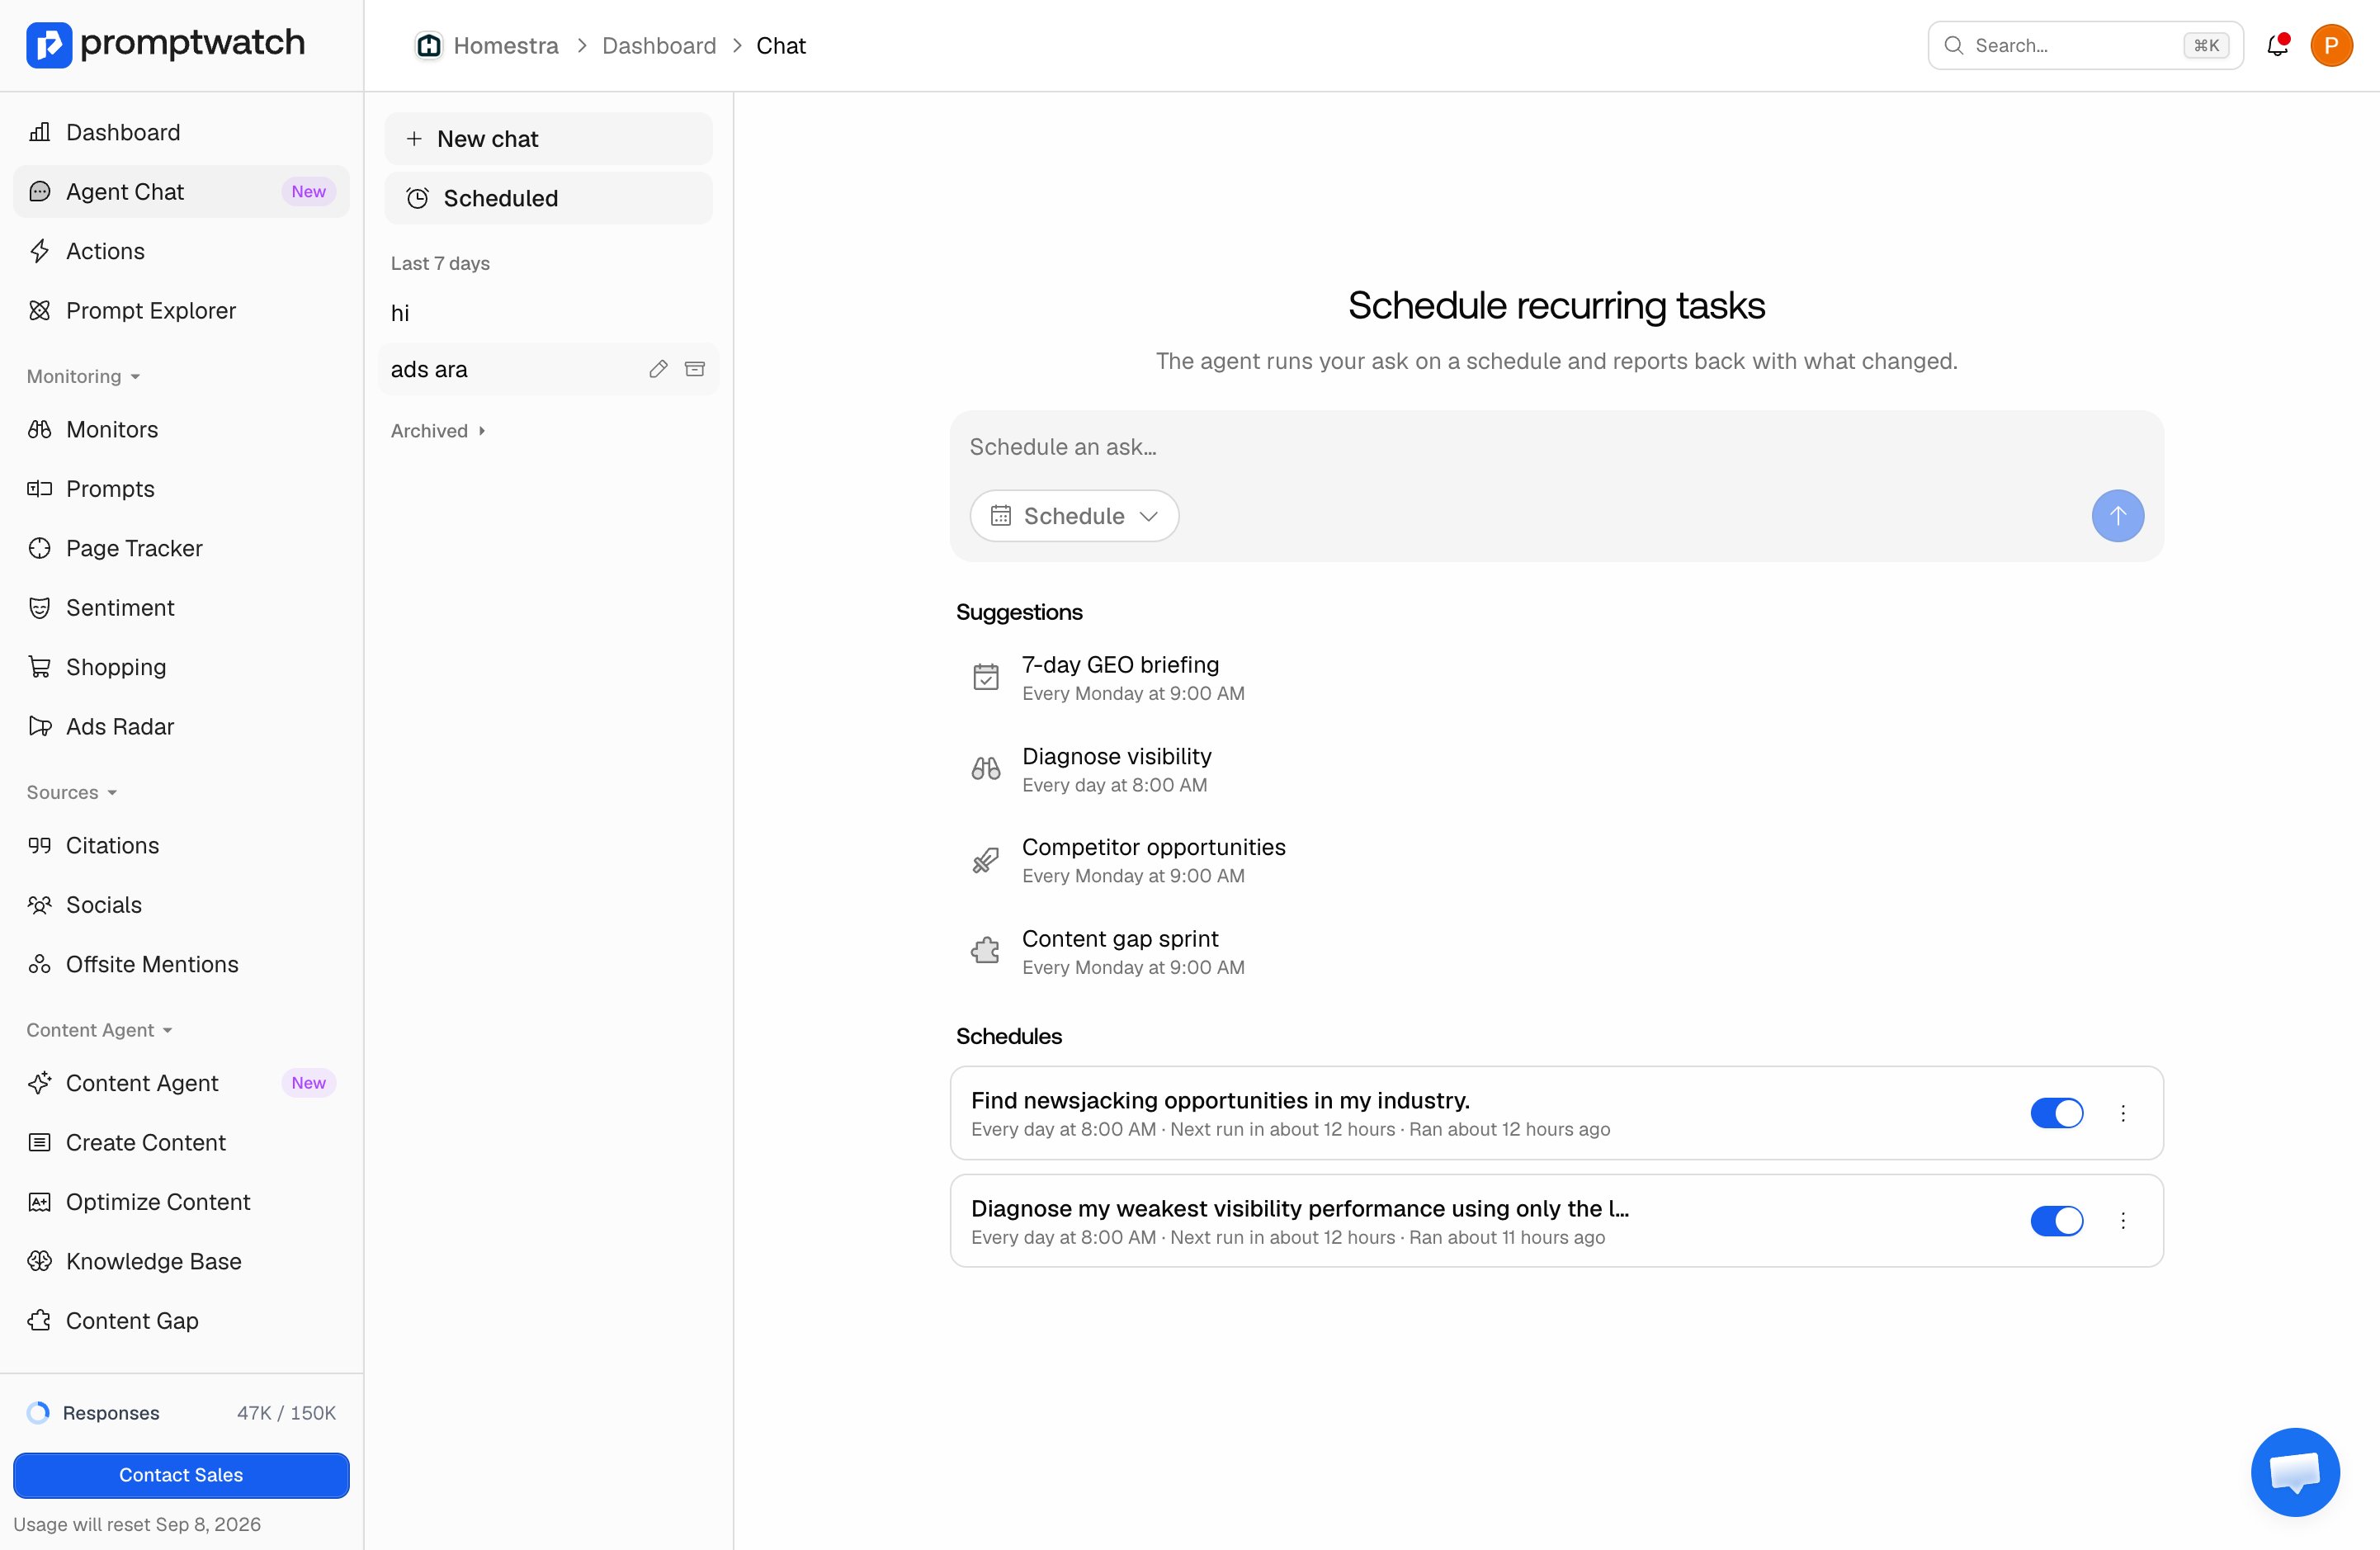The image size is (2380, 1550).
Task: Open Prompt Explorer
Action: click(181, 310)
